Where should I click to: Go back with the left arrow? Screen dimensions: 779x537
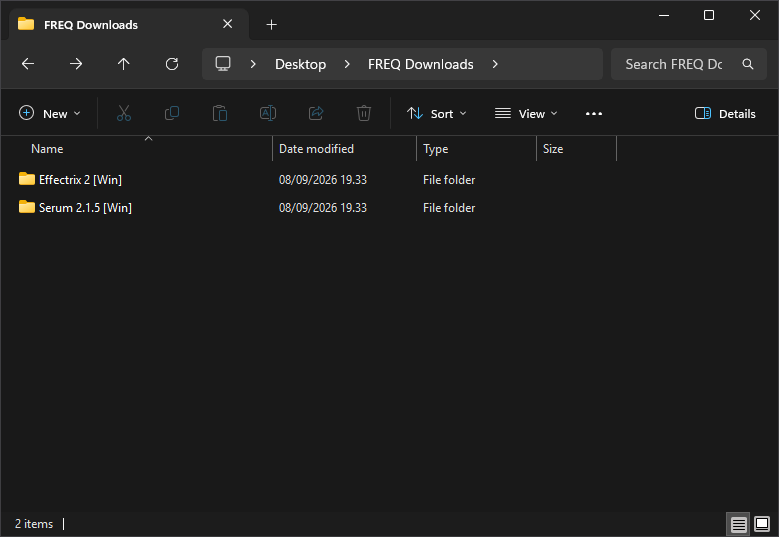click(x=28, y=64)
